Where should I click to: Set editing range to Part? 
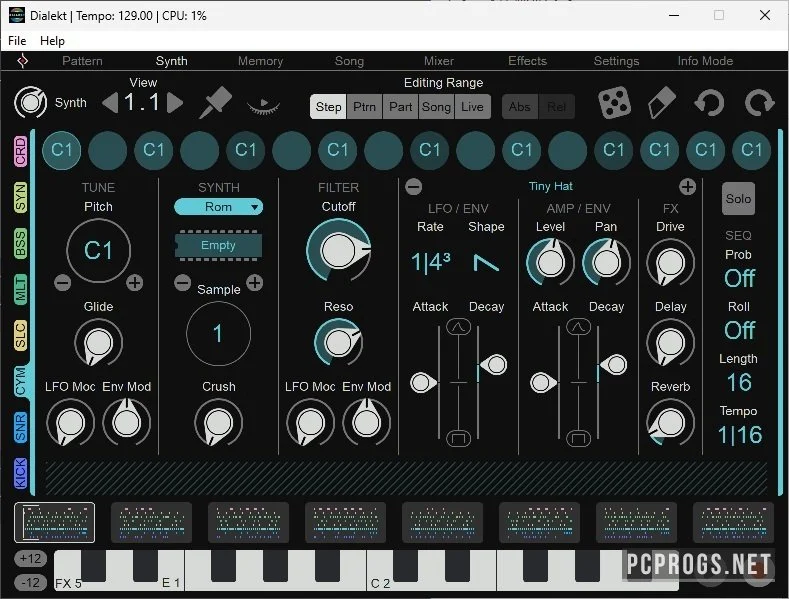(x=401, y=107)
